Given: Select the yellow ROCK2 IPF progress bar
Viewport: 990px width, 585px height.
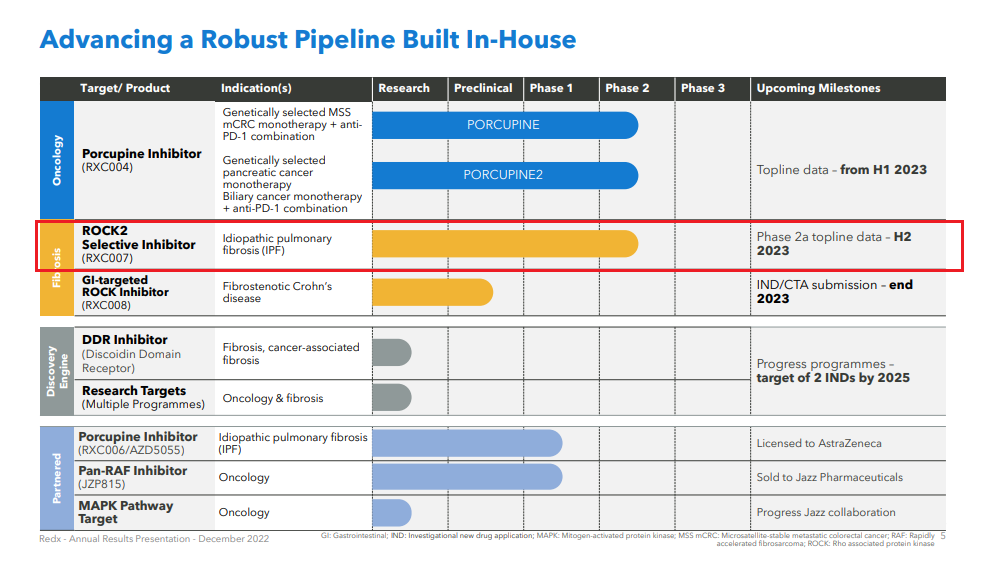Looking at the screenshot, I should click(x=504, y=244).
